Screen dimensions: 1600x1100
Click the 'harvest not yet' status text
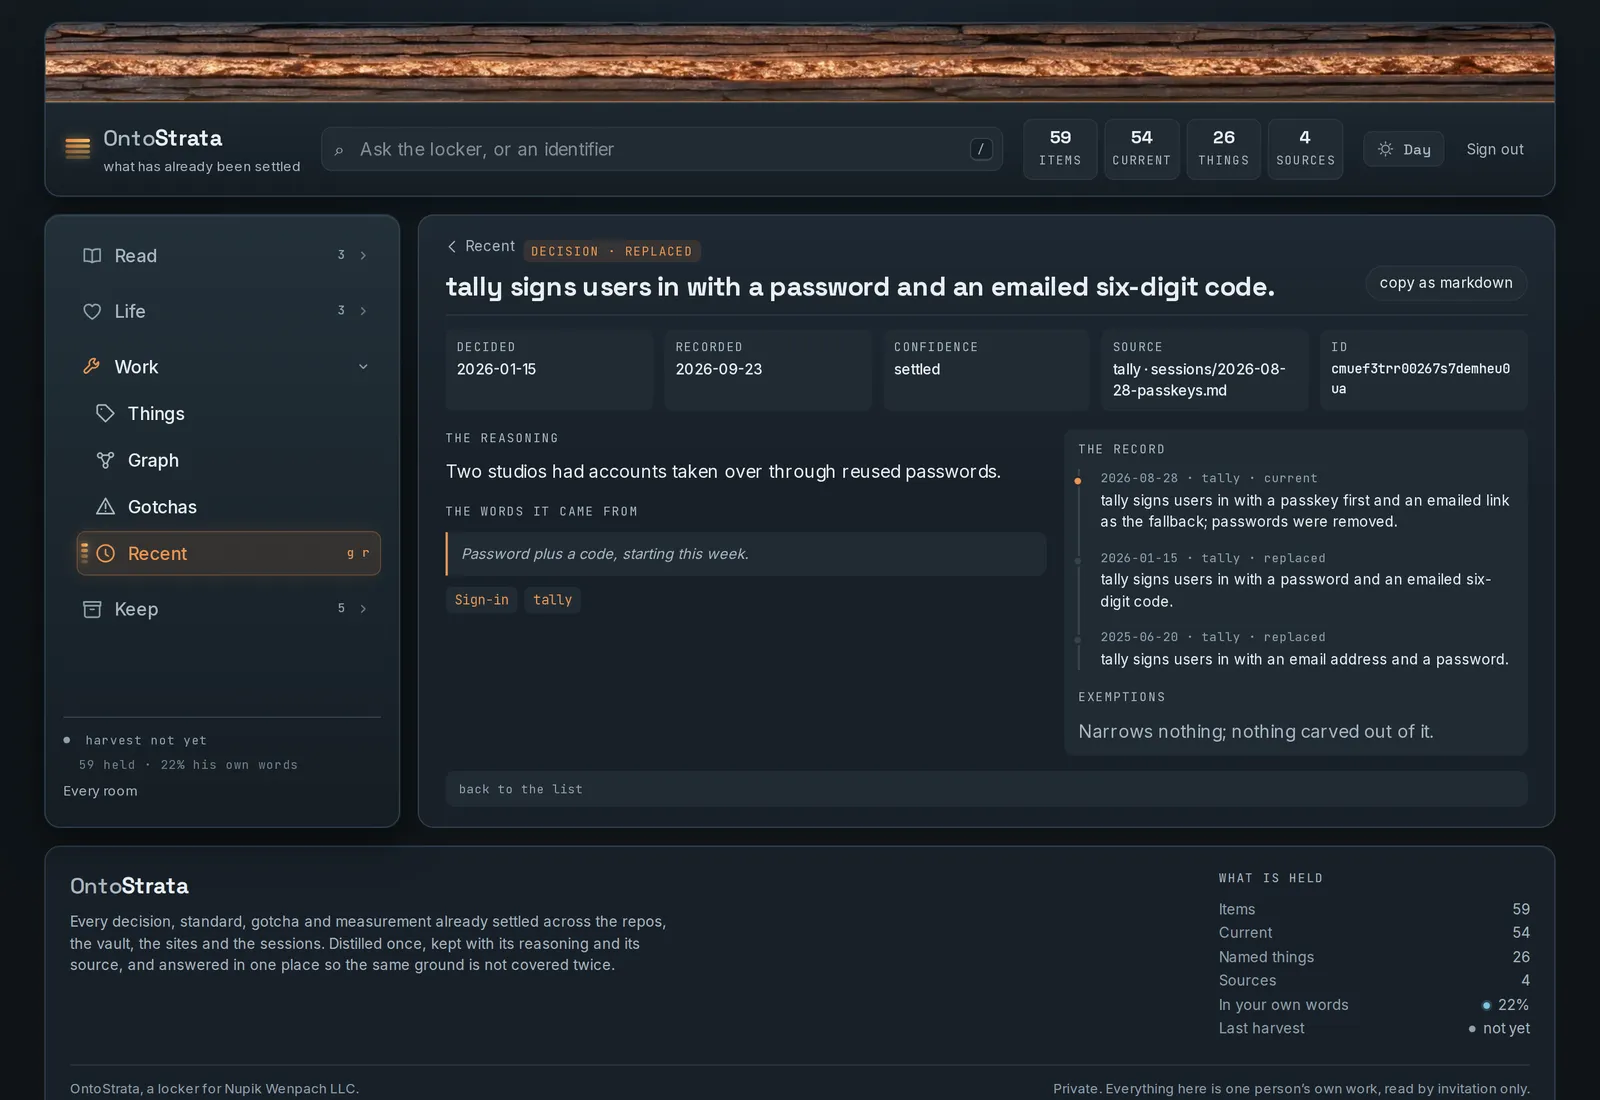coord(146,741)
